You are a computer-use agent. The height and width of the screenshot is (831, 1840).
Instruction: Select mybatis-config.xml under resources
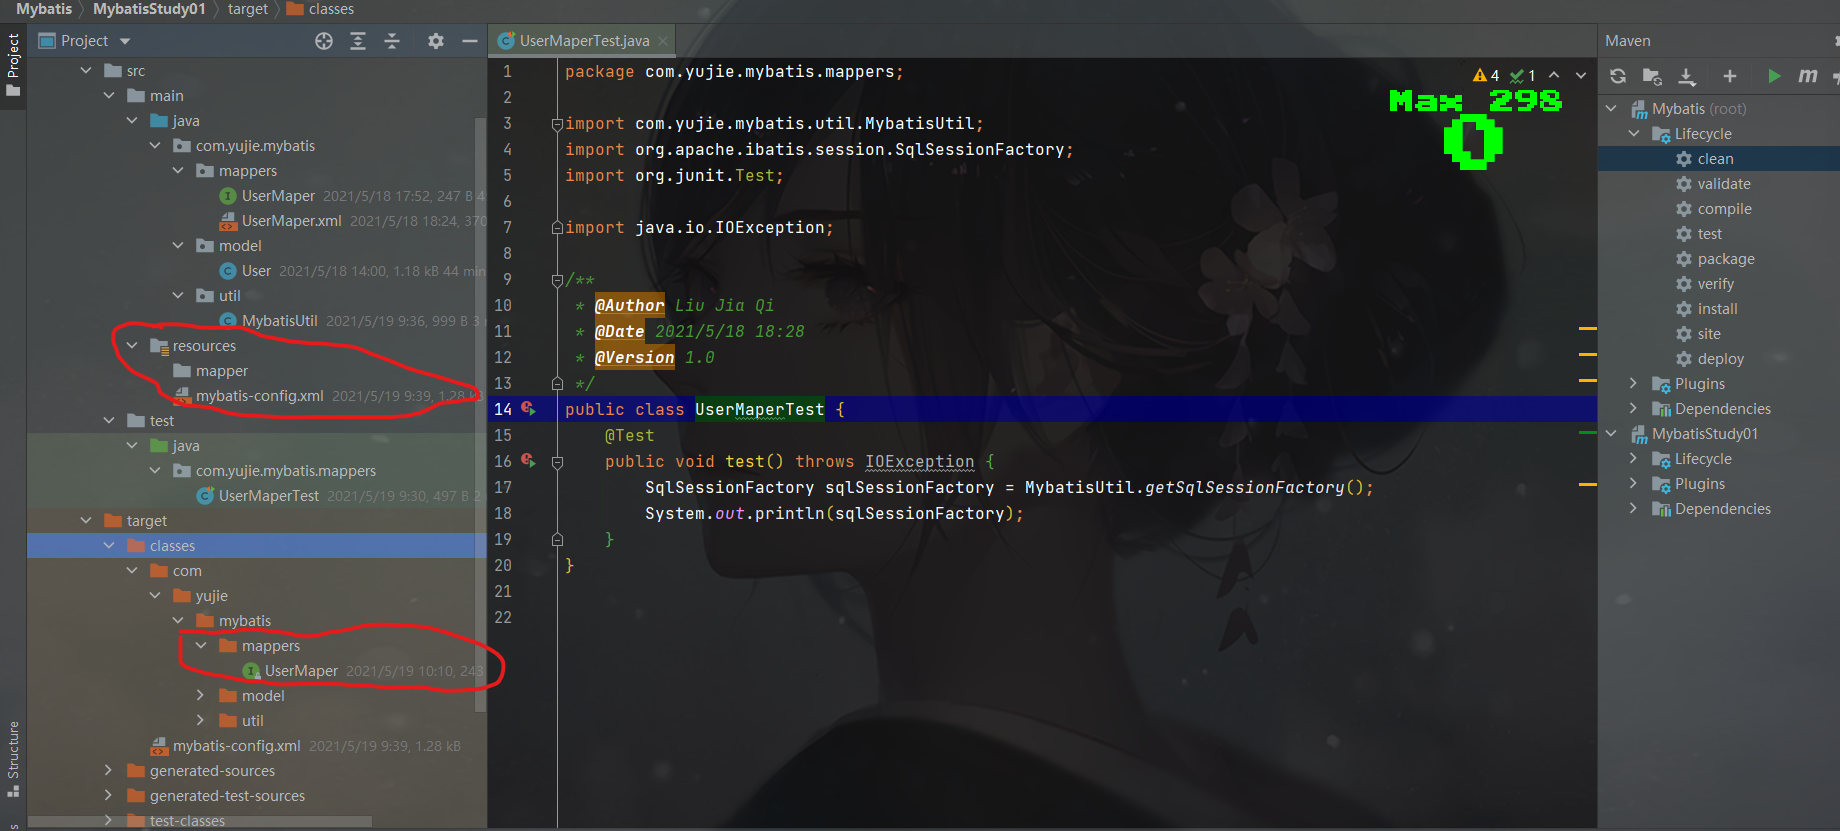click(x=259, y=396)
